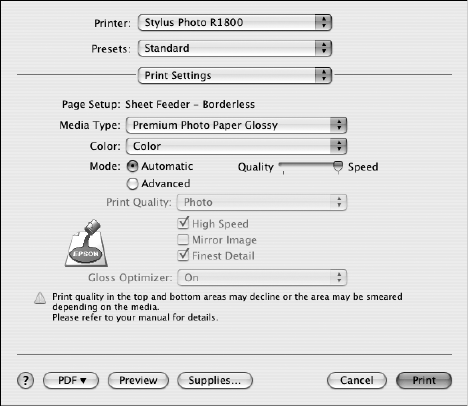Select the Advanced mode radio button
This screenshot has height=406, width=468.
(x=132, y=184)
